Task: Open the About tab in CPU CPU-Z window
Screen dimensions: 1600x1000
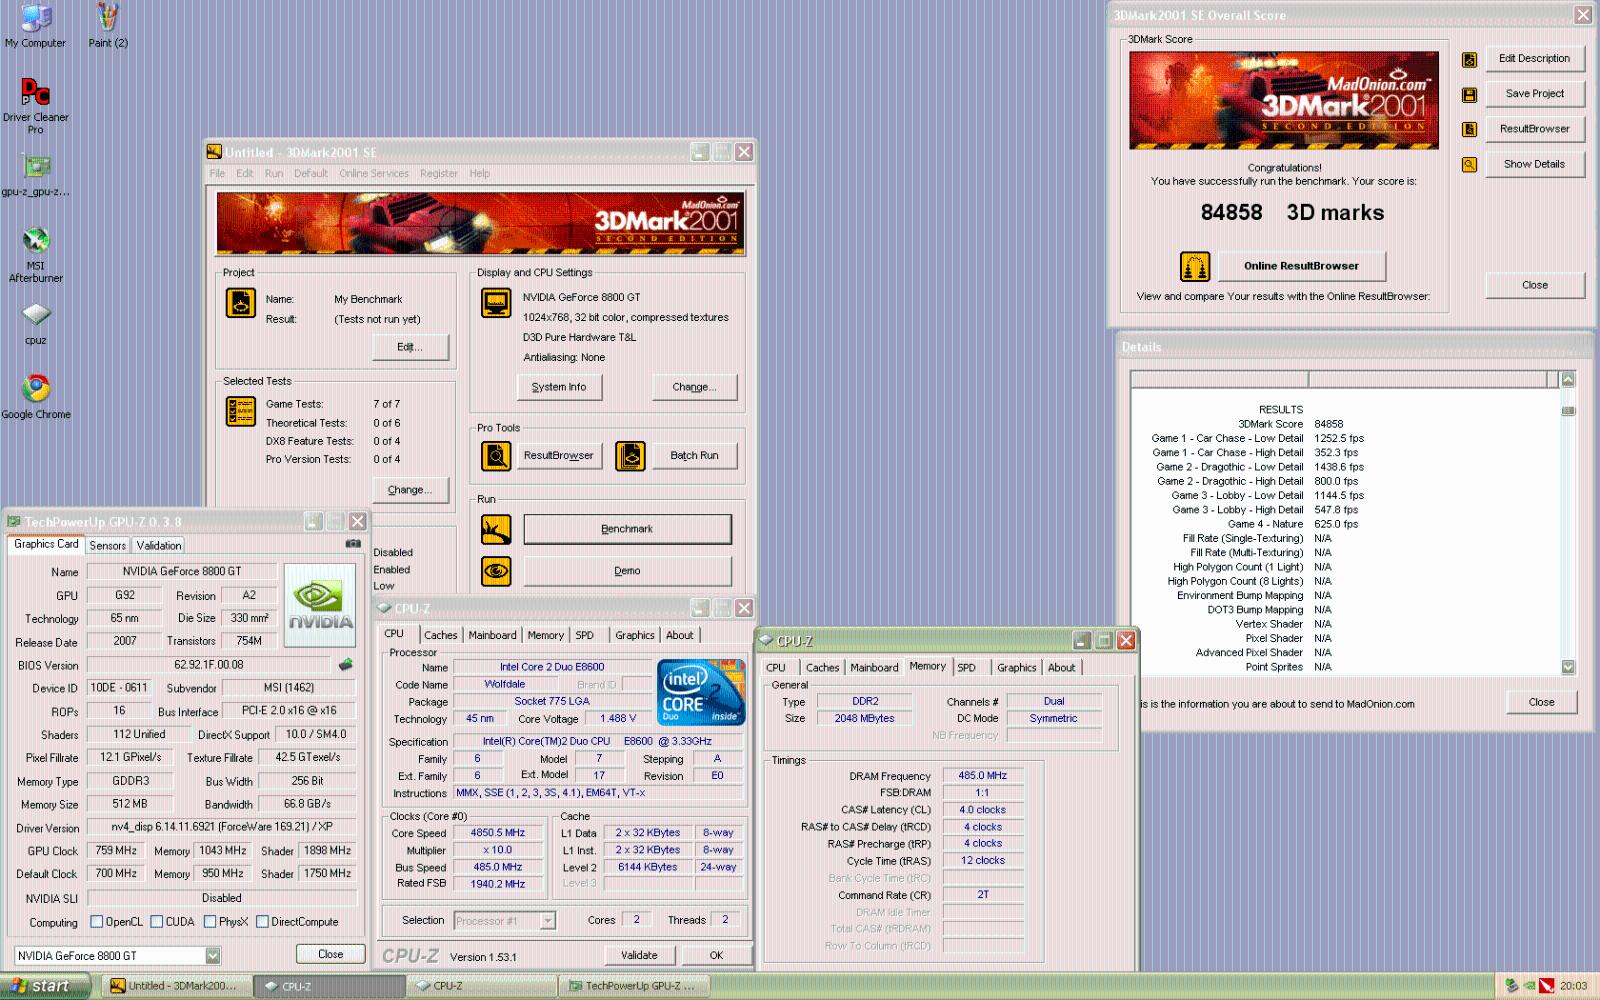Action: pyautogui.click(x=680, y=635)
